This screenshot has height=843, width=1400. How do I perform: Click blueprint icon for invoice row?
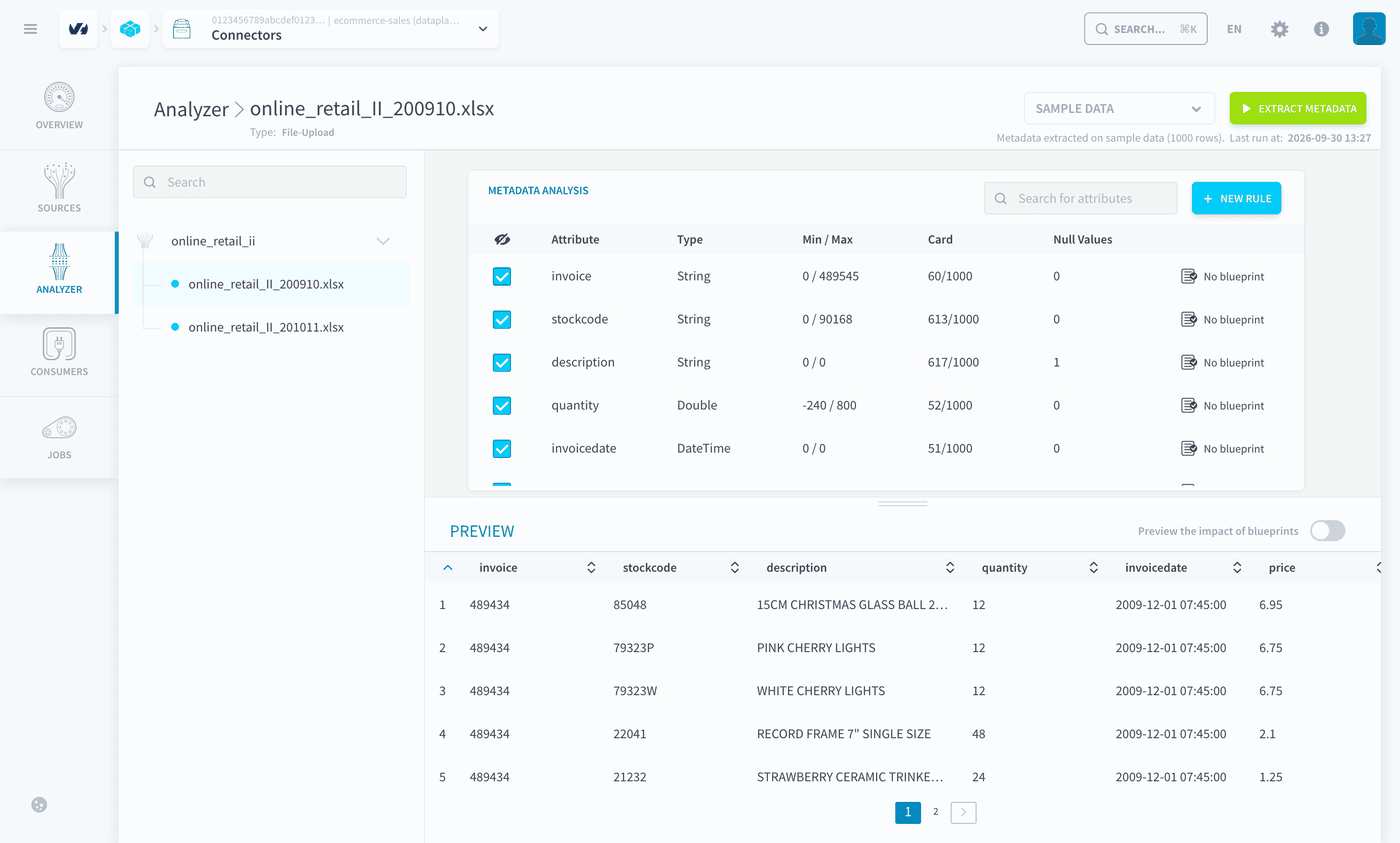click(x=1189, y=276)
